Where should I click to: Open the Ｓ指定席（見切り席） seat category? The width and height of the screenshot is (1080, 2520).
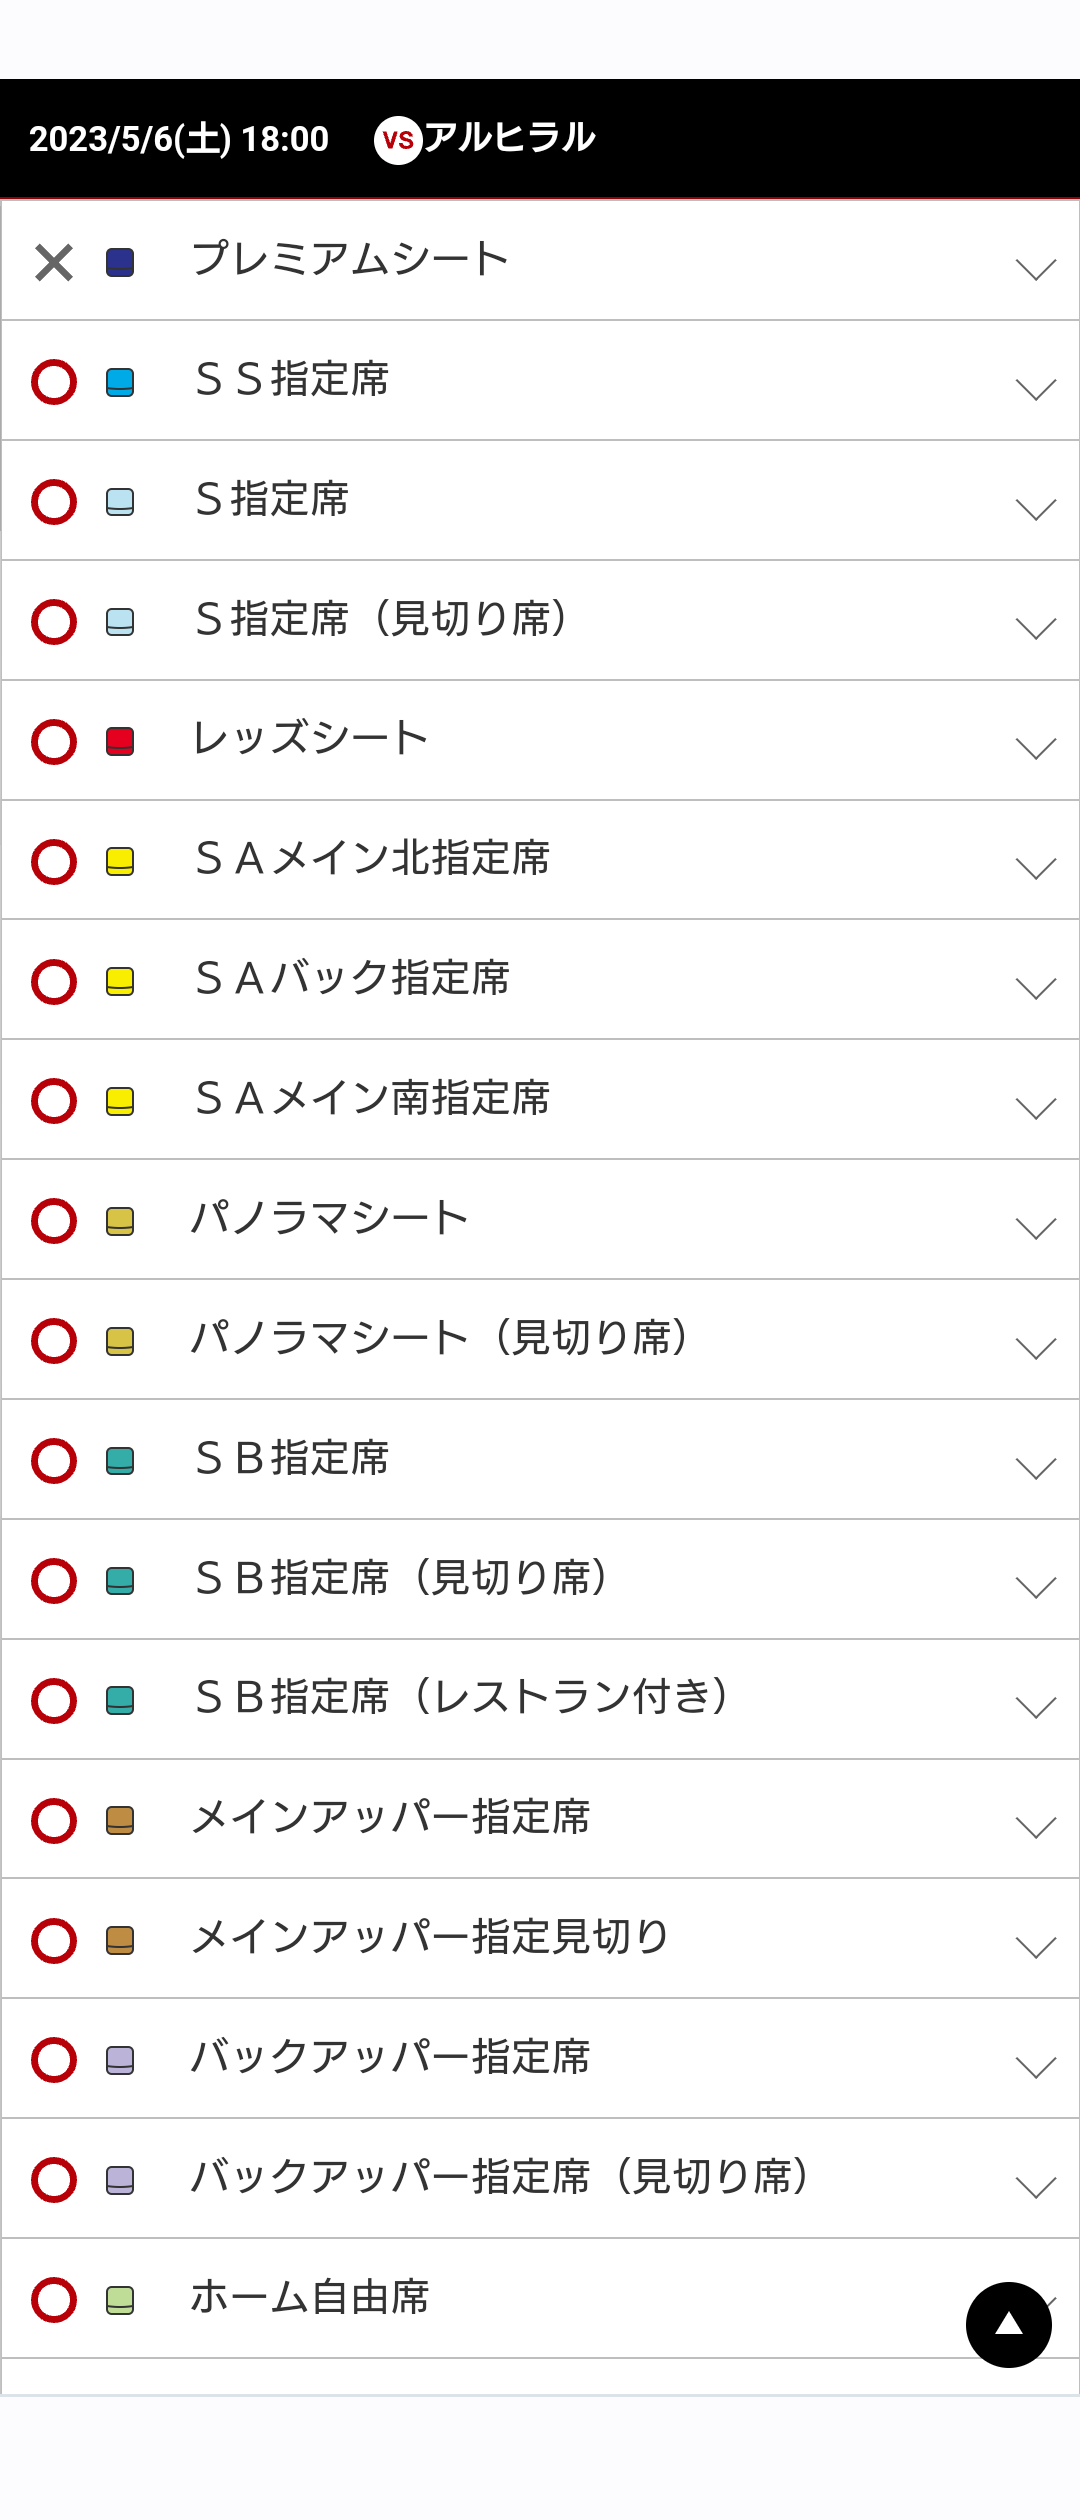click(x=382, y=620)
